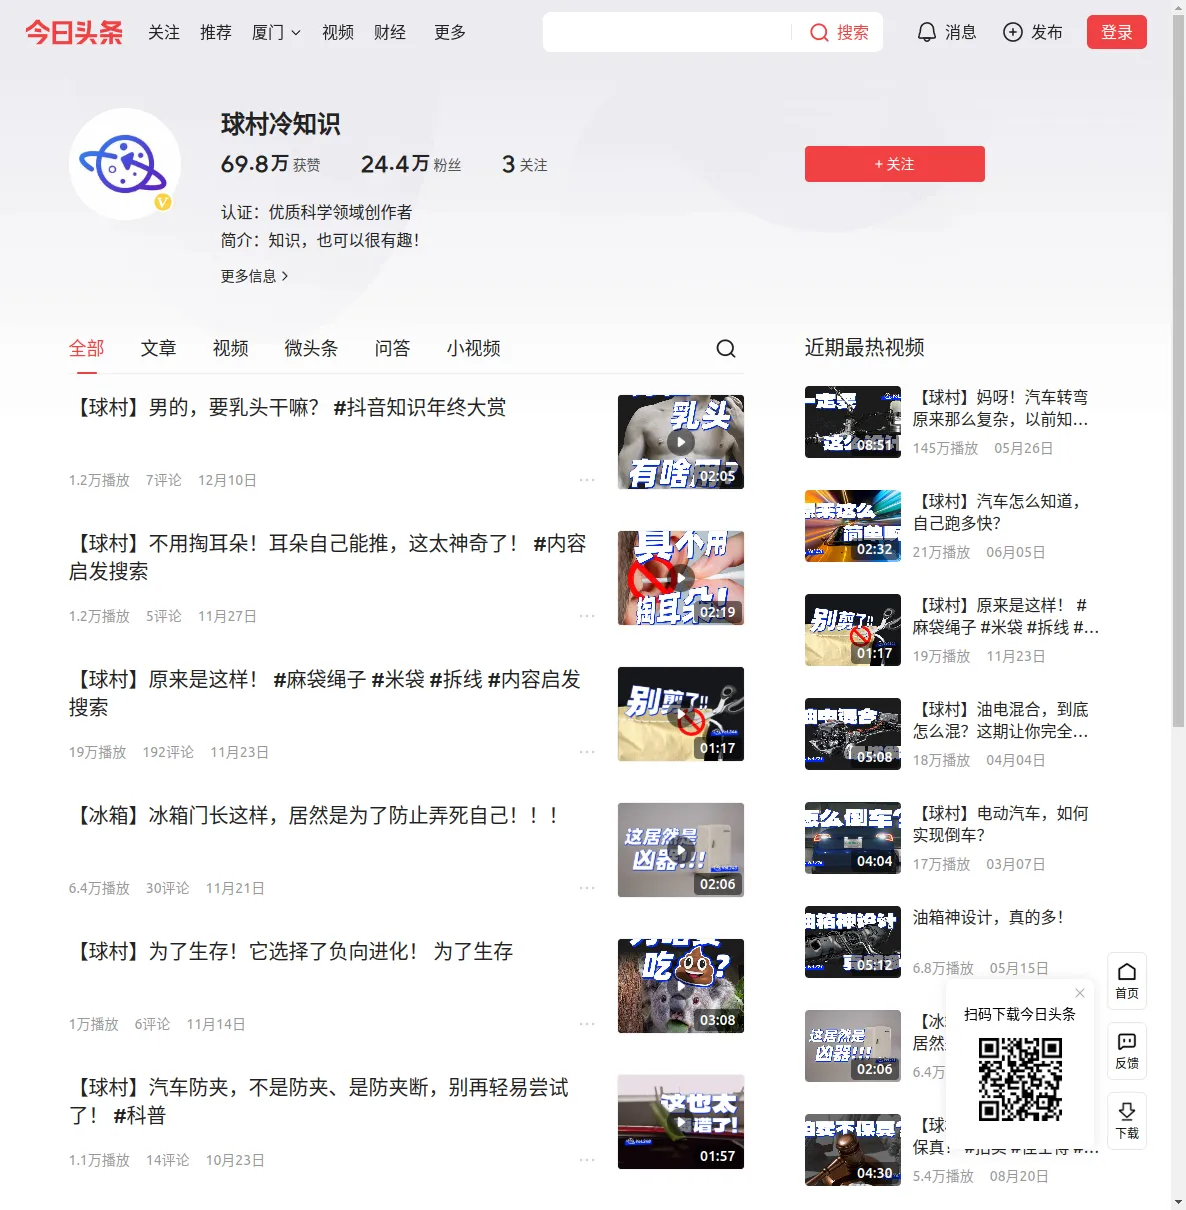This screenshot has height=1210, width=1186.
Task: Play the 01:57 car video thumbnail
Action: point(681,1122)
